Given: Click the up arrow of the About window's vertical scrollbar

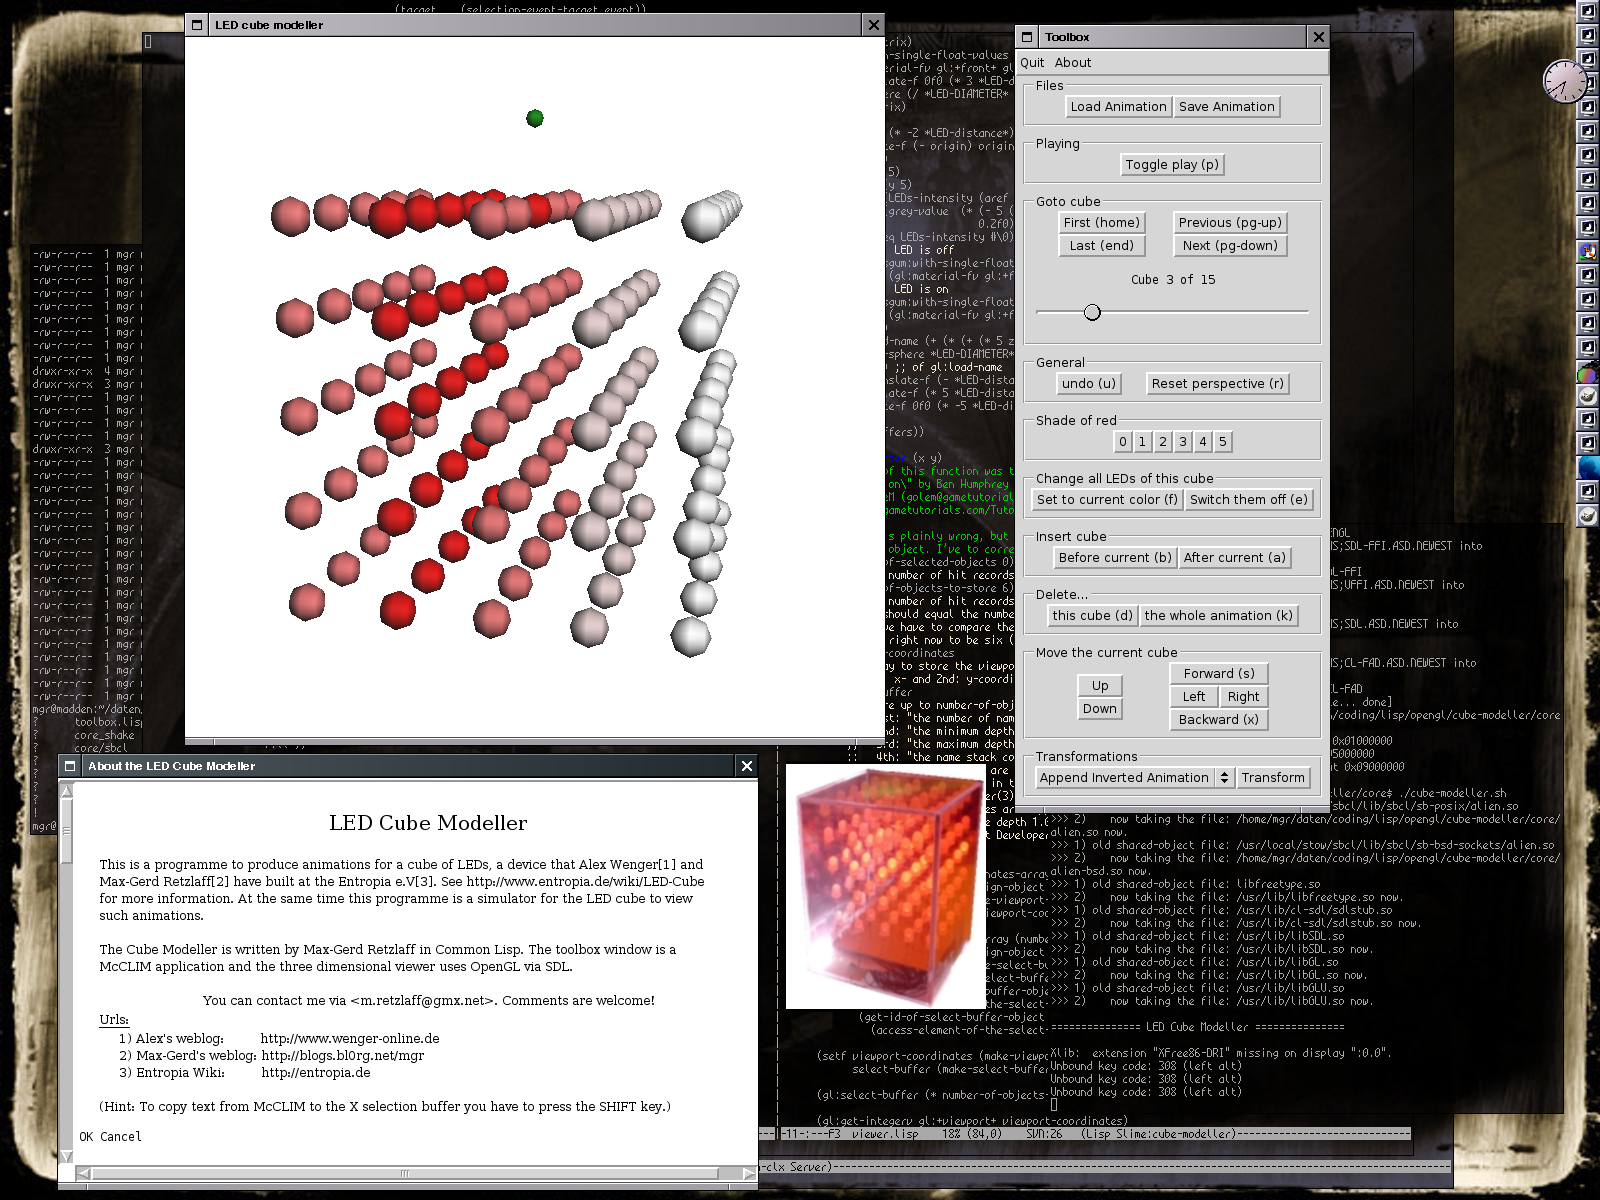Looking at the screenshot, I should click(67, 791).
